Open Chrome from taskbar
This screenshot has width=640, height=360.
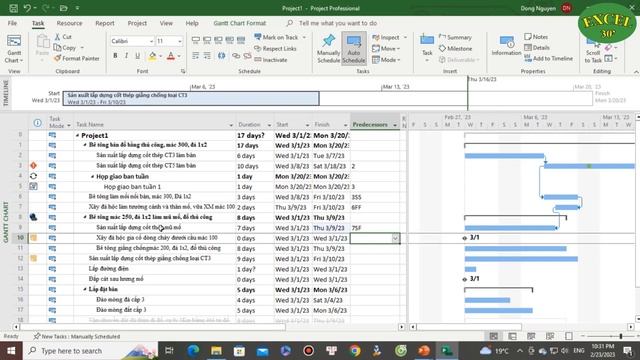coord(354,351)
